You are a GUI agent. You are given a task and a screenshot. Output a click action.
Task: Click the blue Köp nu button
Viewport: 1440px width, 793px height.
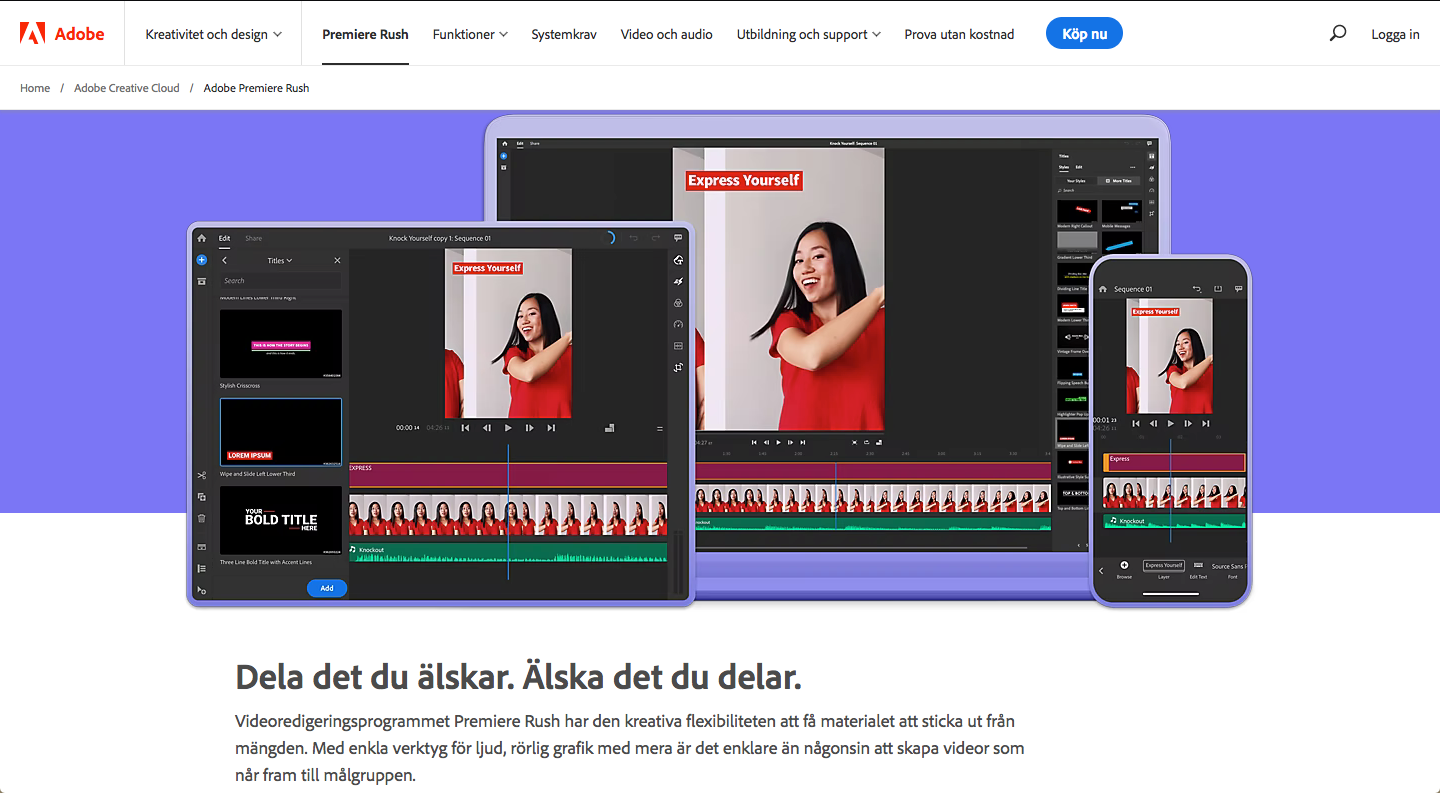point(1084,33)
